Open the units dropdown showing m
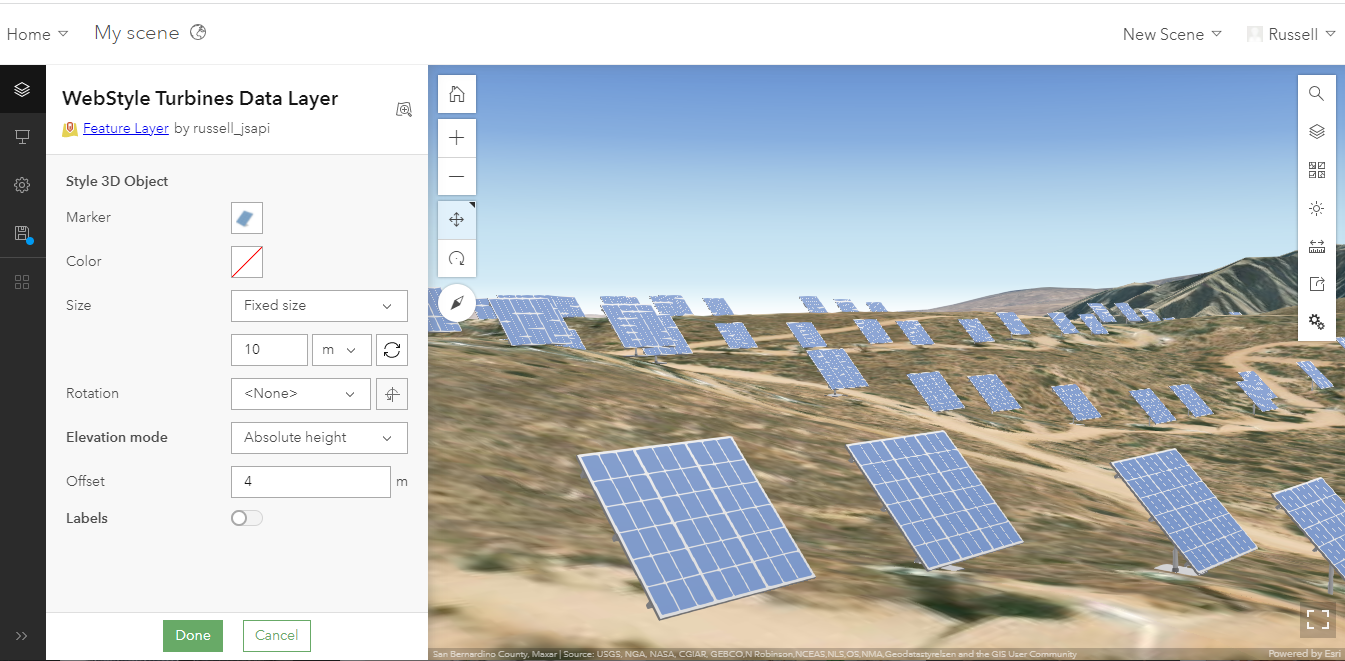This screenshot has height=661, width=1345. [342, 349]
